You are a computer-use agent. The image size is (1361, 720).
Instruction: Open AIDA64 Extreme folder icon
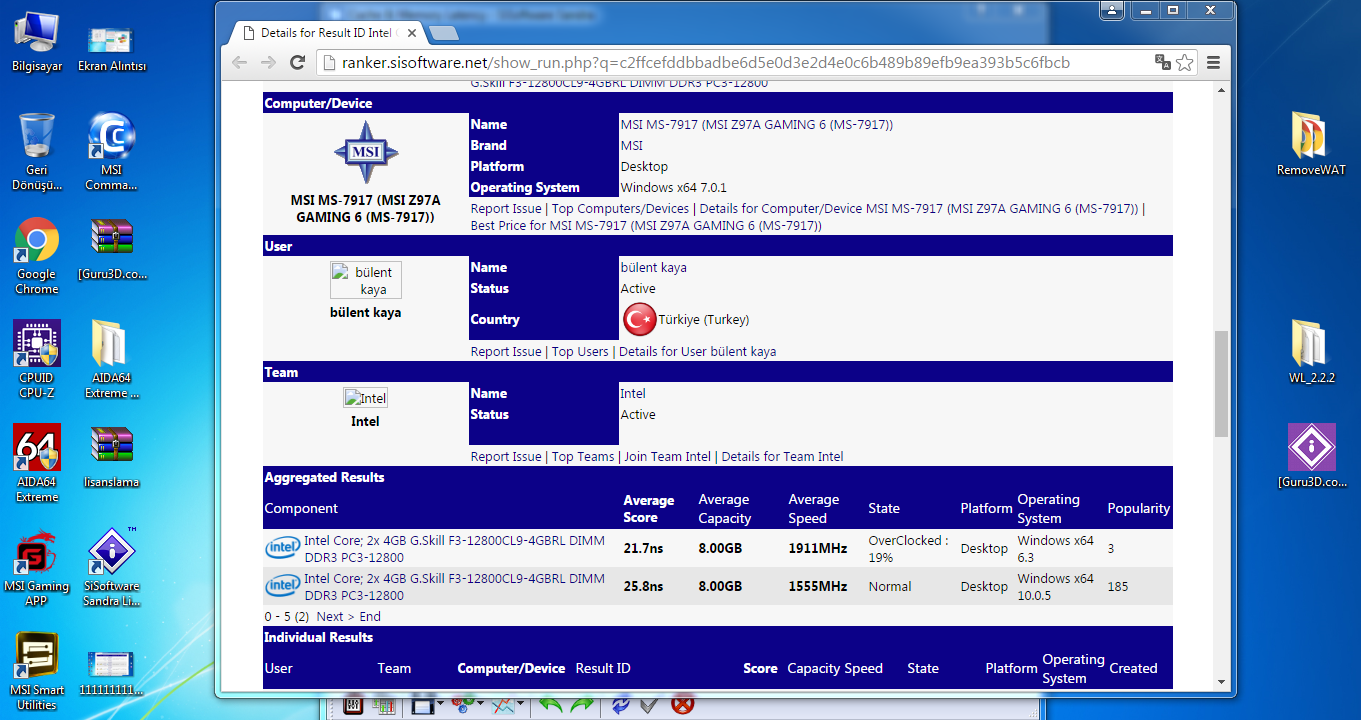(111, 360)
